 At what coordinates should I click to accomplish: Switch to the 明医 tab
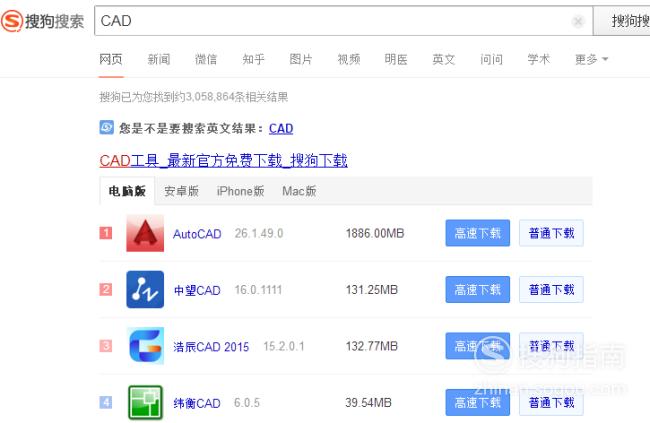point(396,59)
